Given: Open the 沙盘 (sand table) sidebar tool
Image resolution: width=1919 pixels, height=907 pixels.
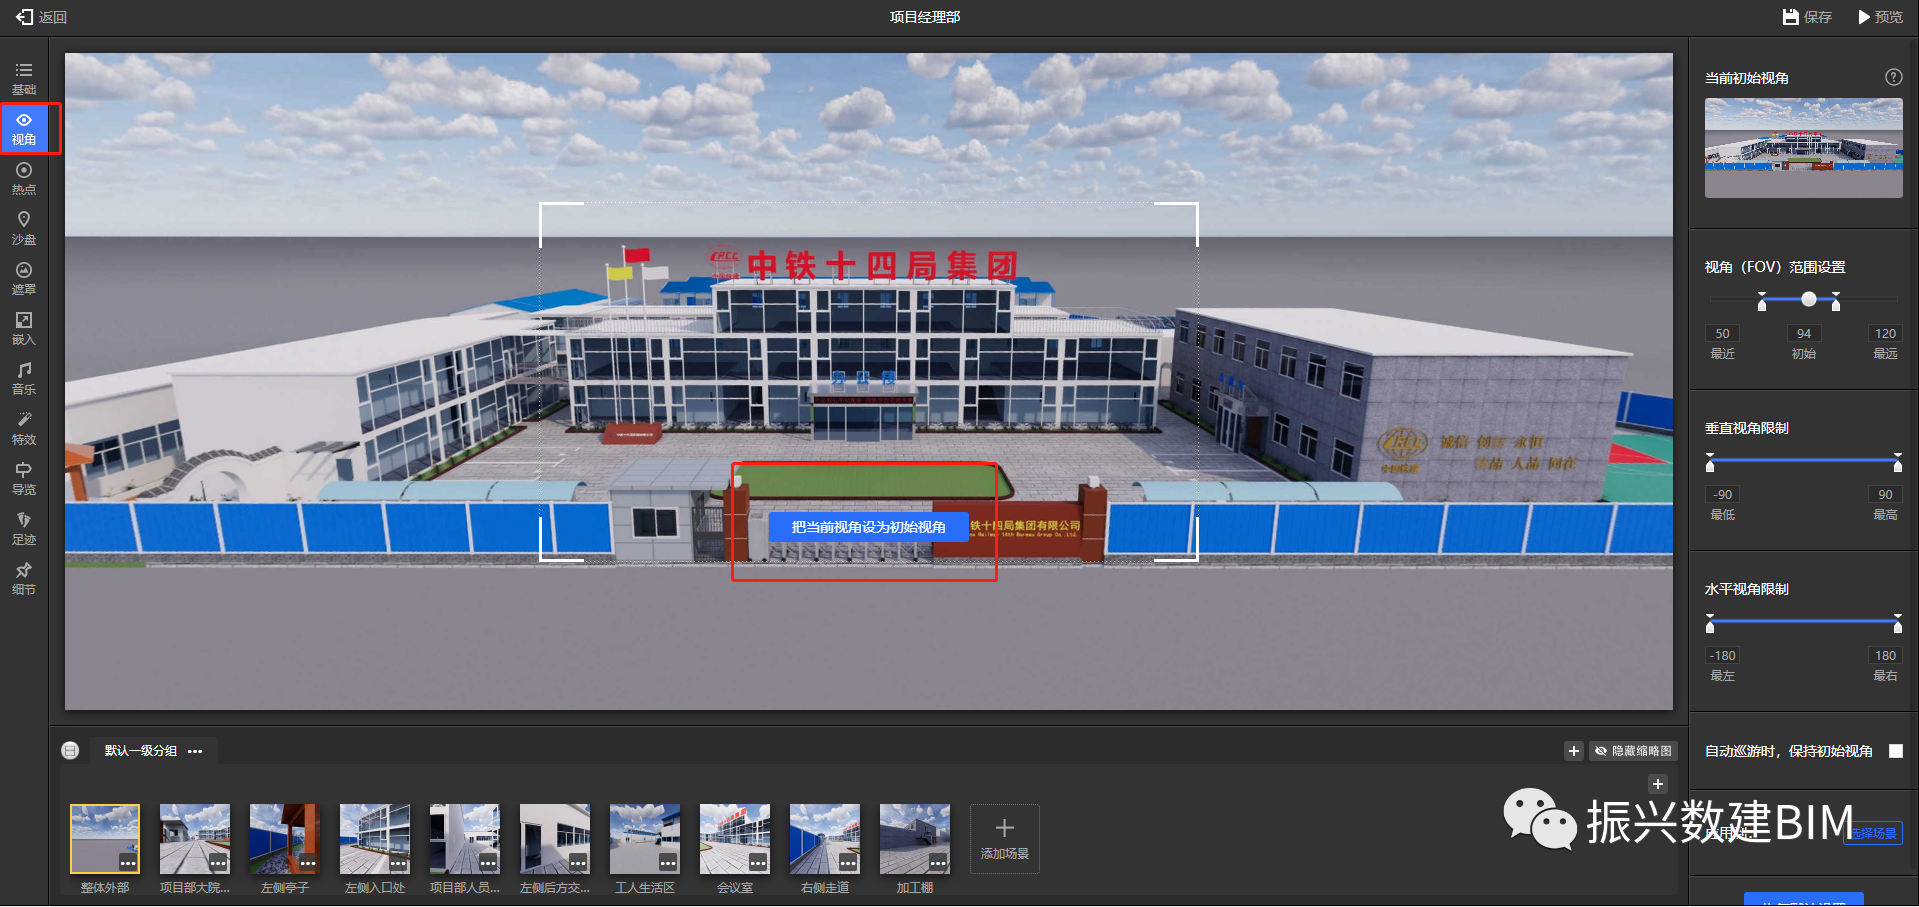Looking at the screenshot, I should click(x=24, y=228).
